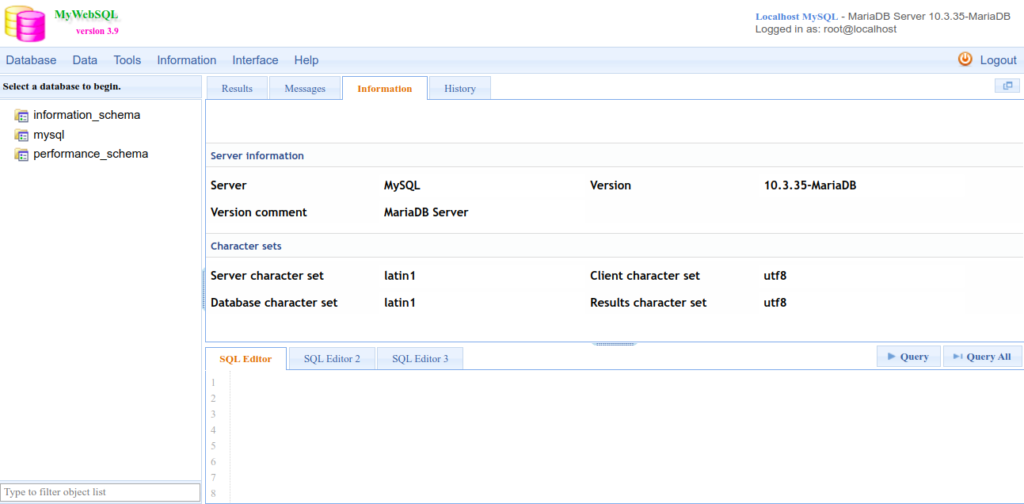
Task: Click the vertical sidebar splitter handle
Action: [x=203, y=291]
